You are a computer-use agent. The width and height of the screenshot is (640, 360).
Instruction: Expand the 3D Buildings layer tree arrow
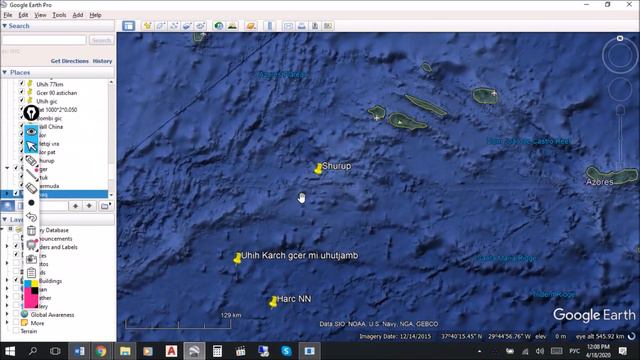click(x=7, y=280)
